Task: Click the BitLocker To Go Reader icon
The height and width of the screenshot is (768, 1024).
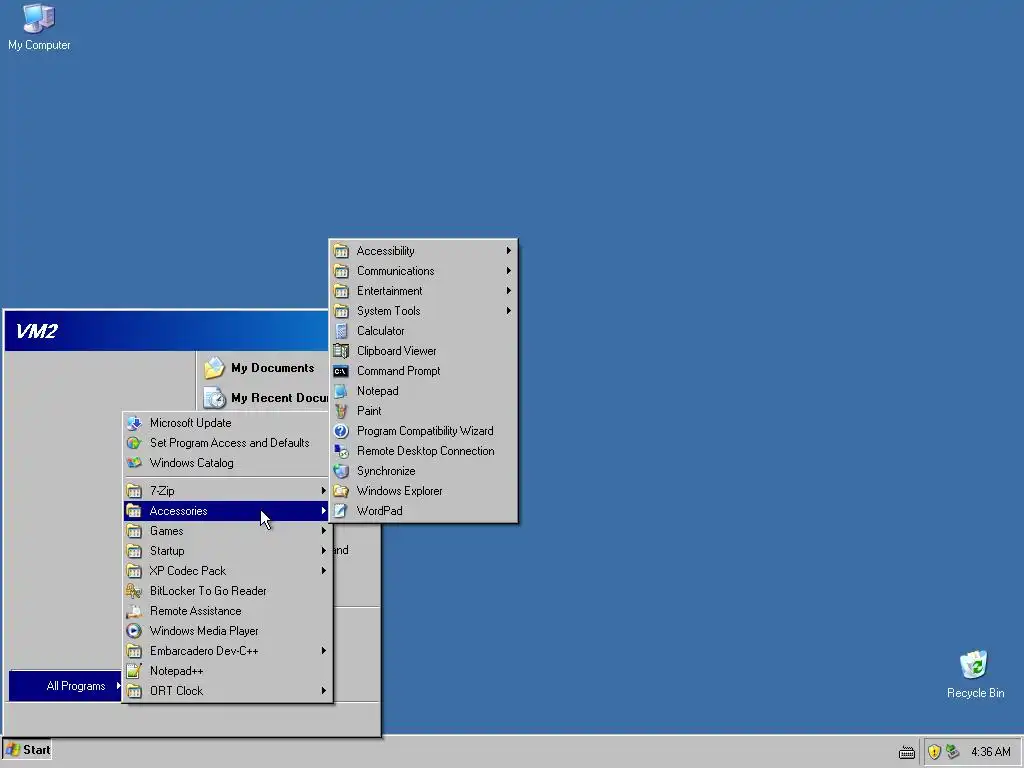Action: click(x=134, y=591)
